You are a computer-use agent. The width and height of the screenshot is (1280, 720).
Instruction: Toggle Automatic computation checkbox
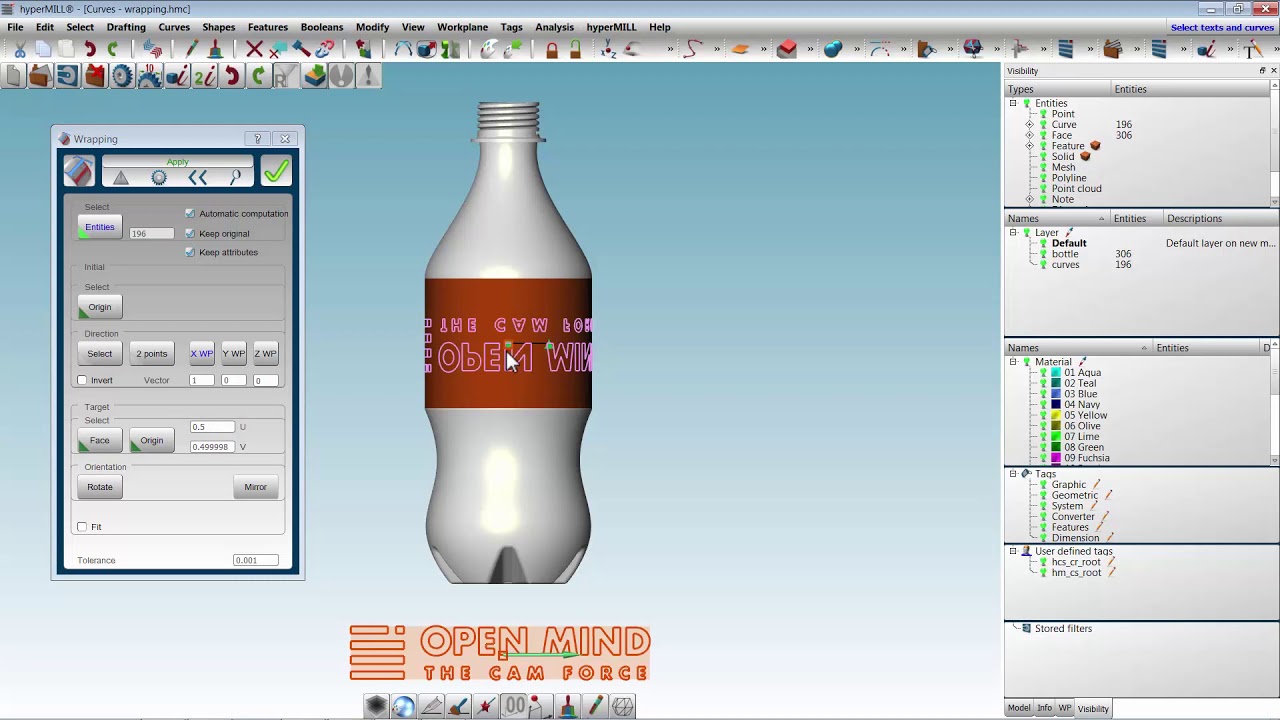(190, 213)
